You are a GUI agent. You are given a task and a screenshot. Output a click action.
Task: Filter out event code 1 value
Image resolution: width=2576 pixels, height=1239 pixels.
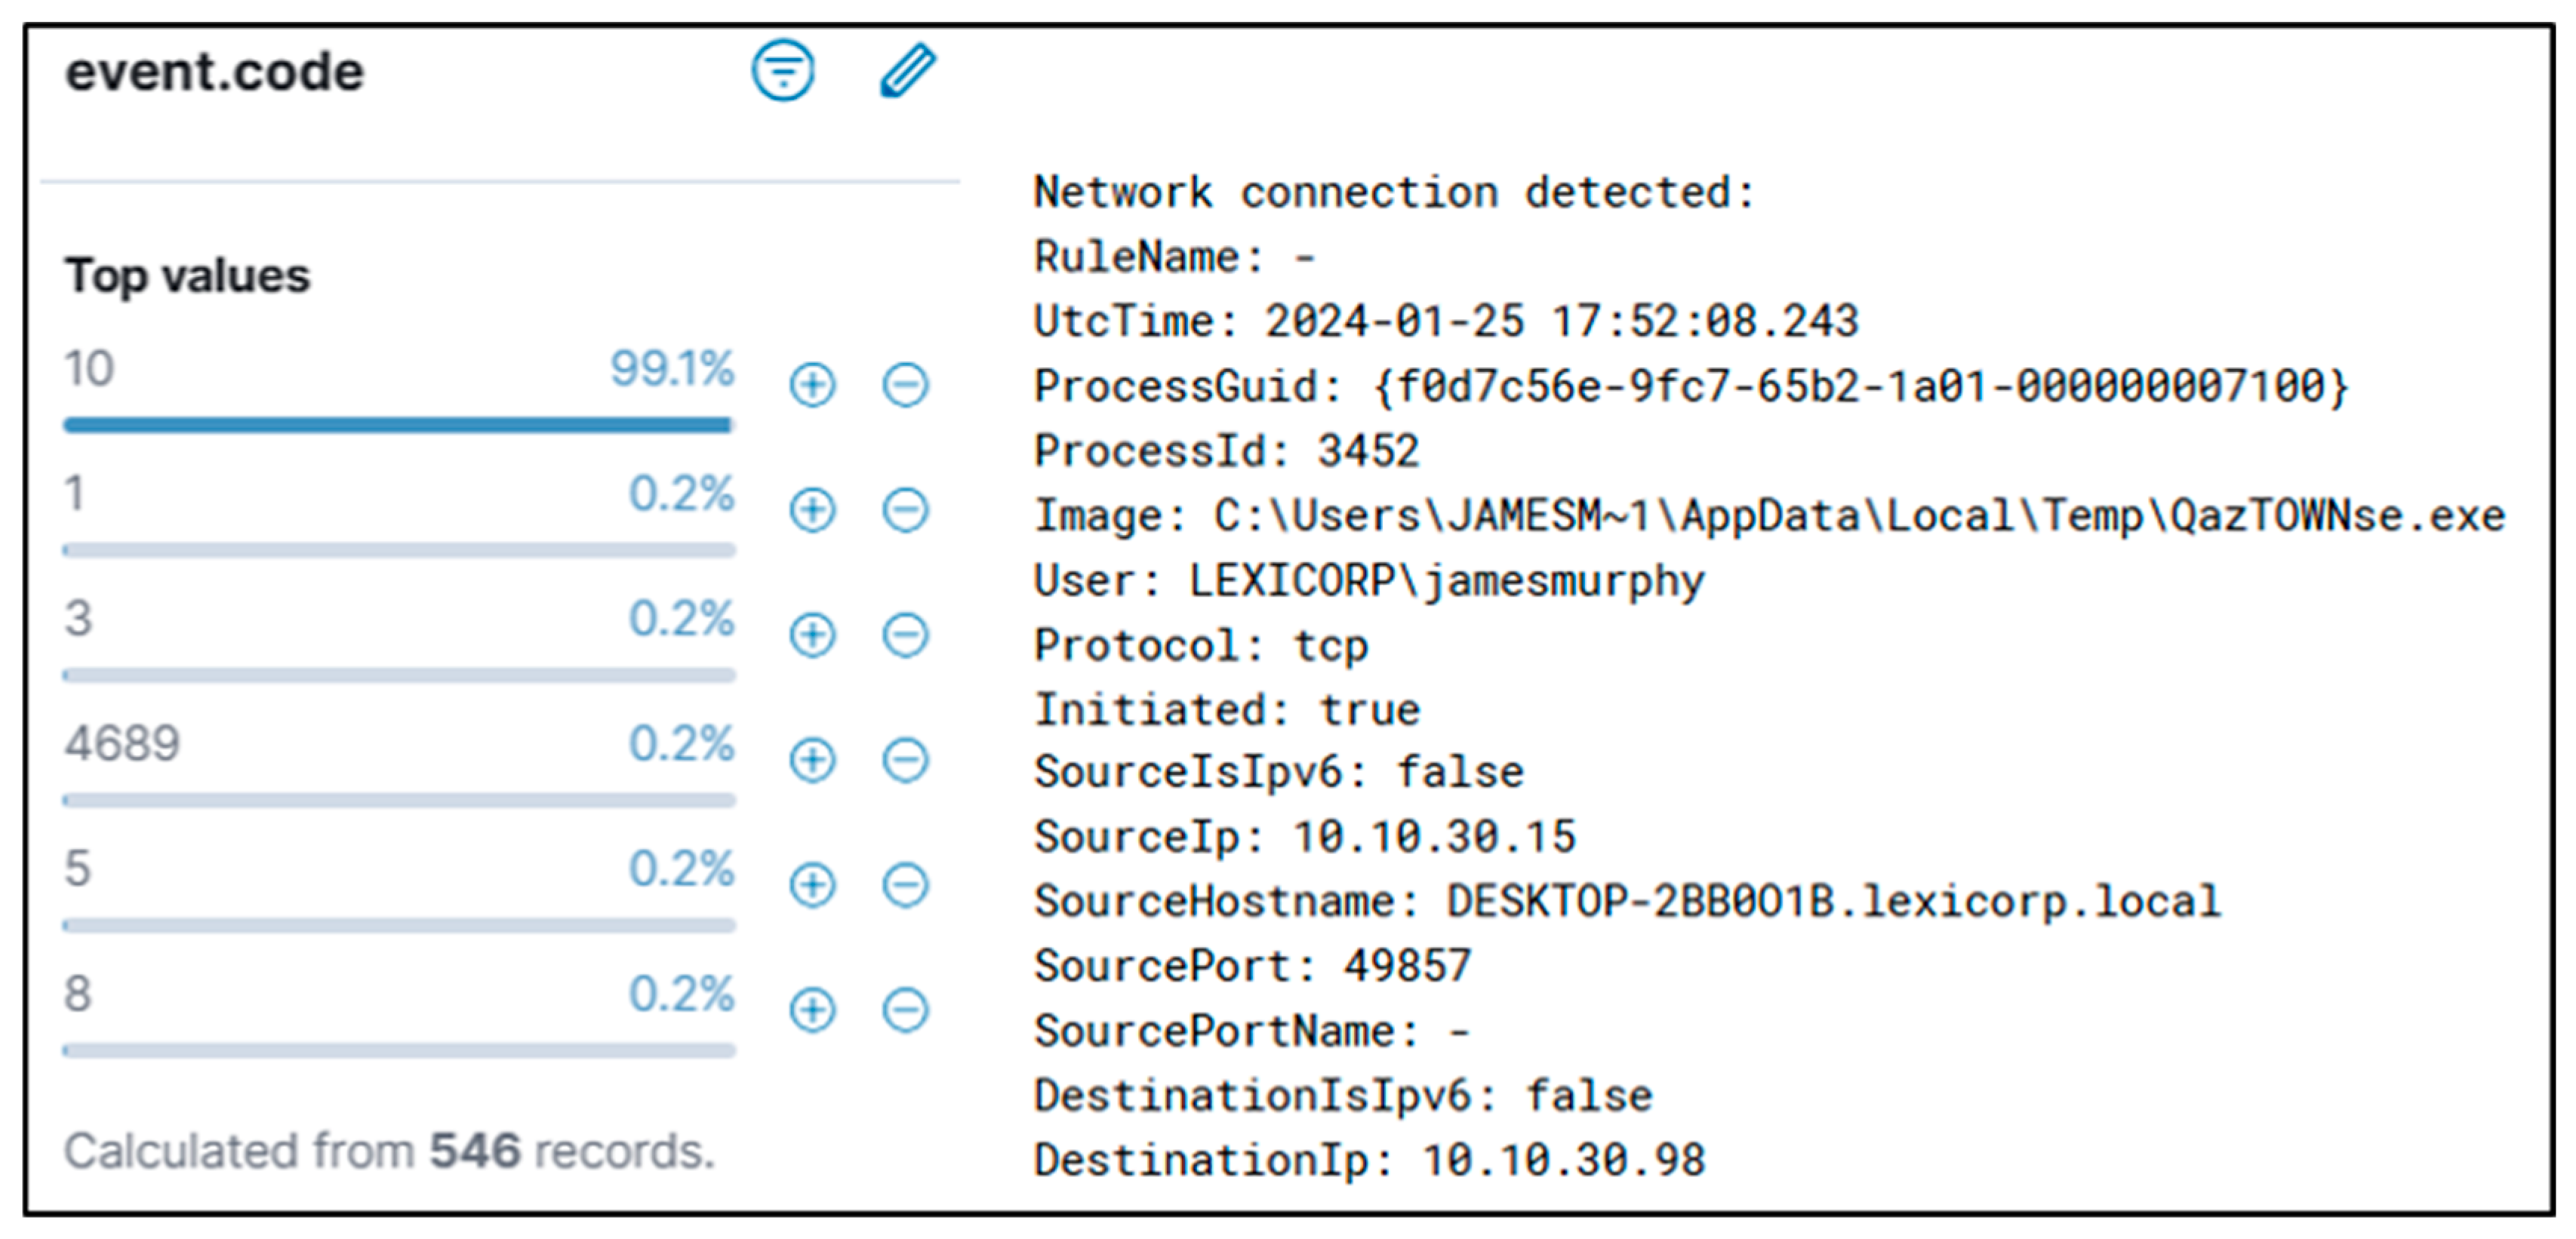click(905, 510)
